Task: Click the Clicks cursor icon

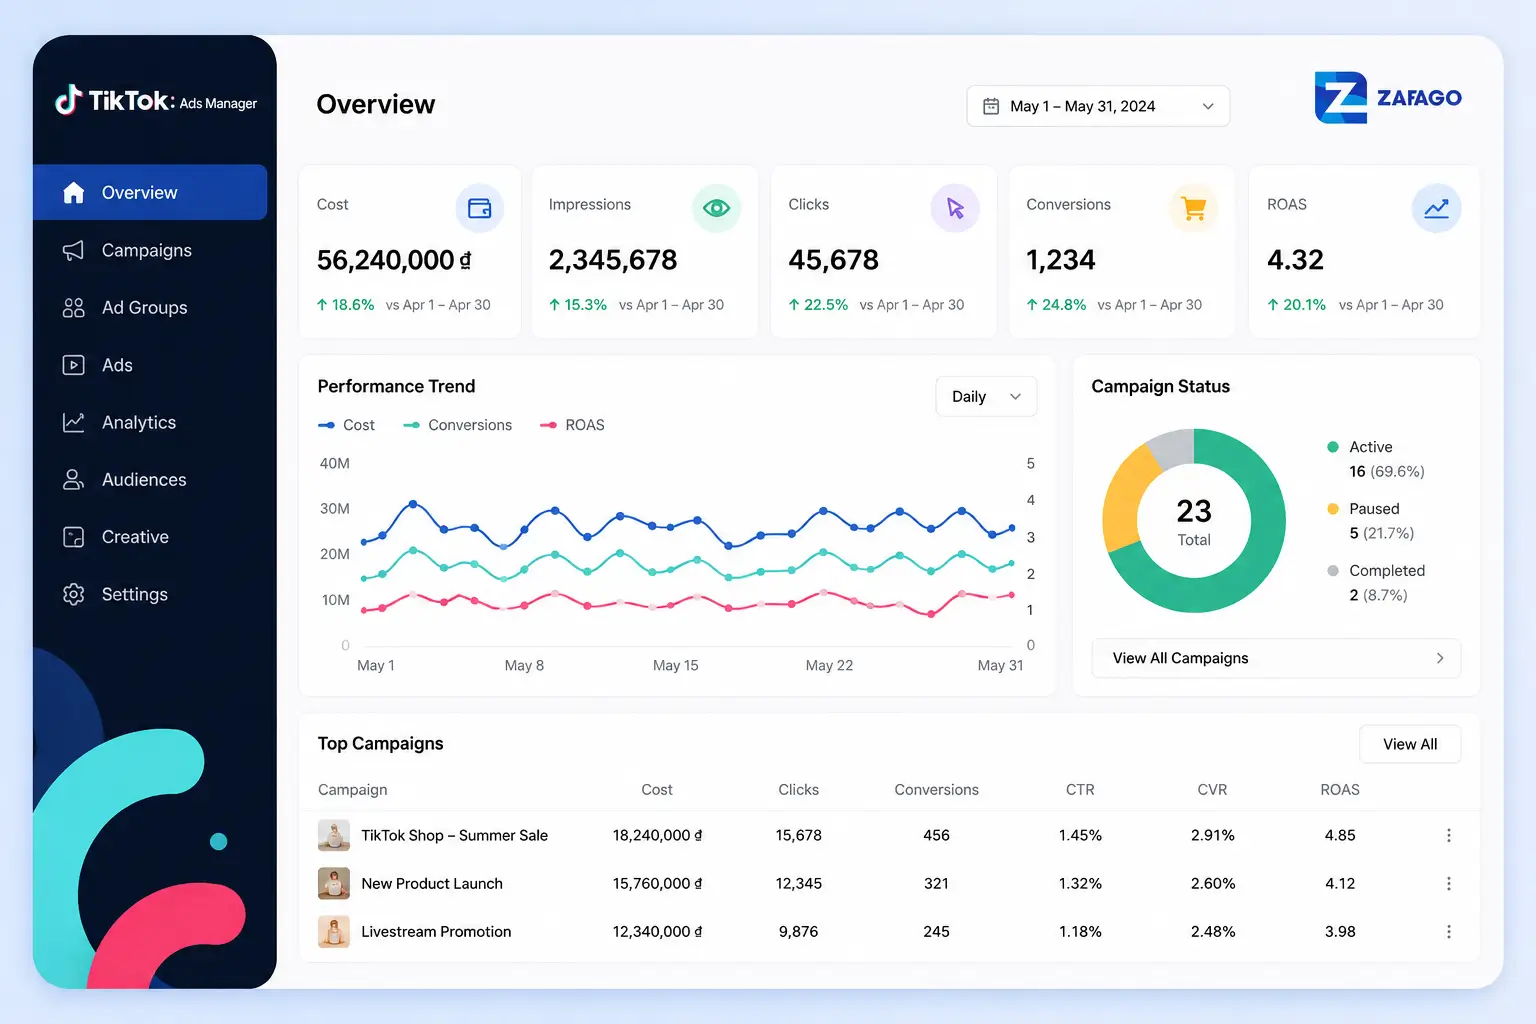Action: [x=955, y=208]
